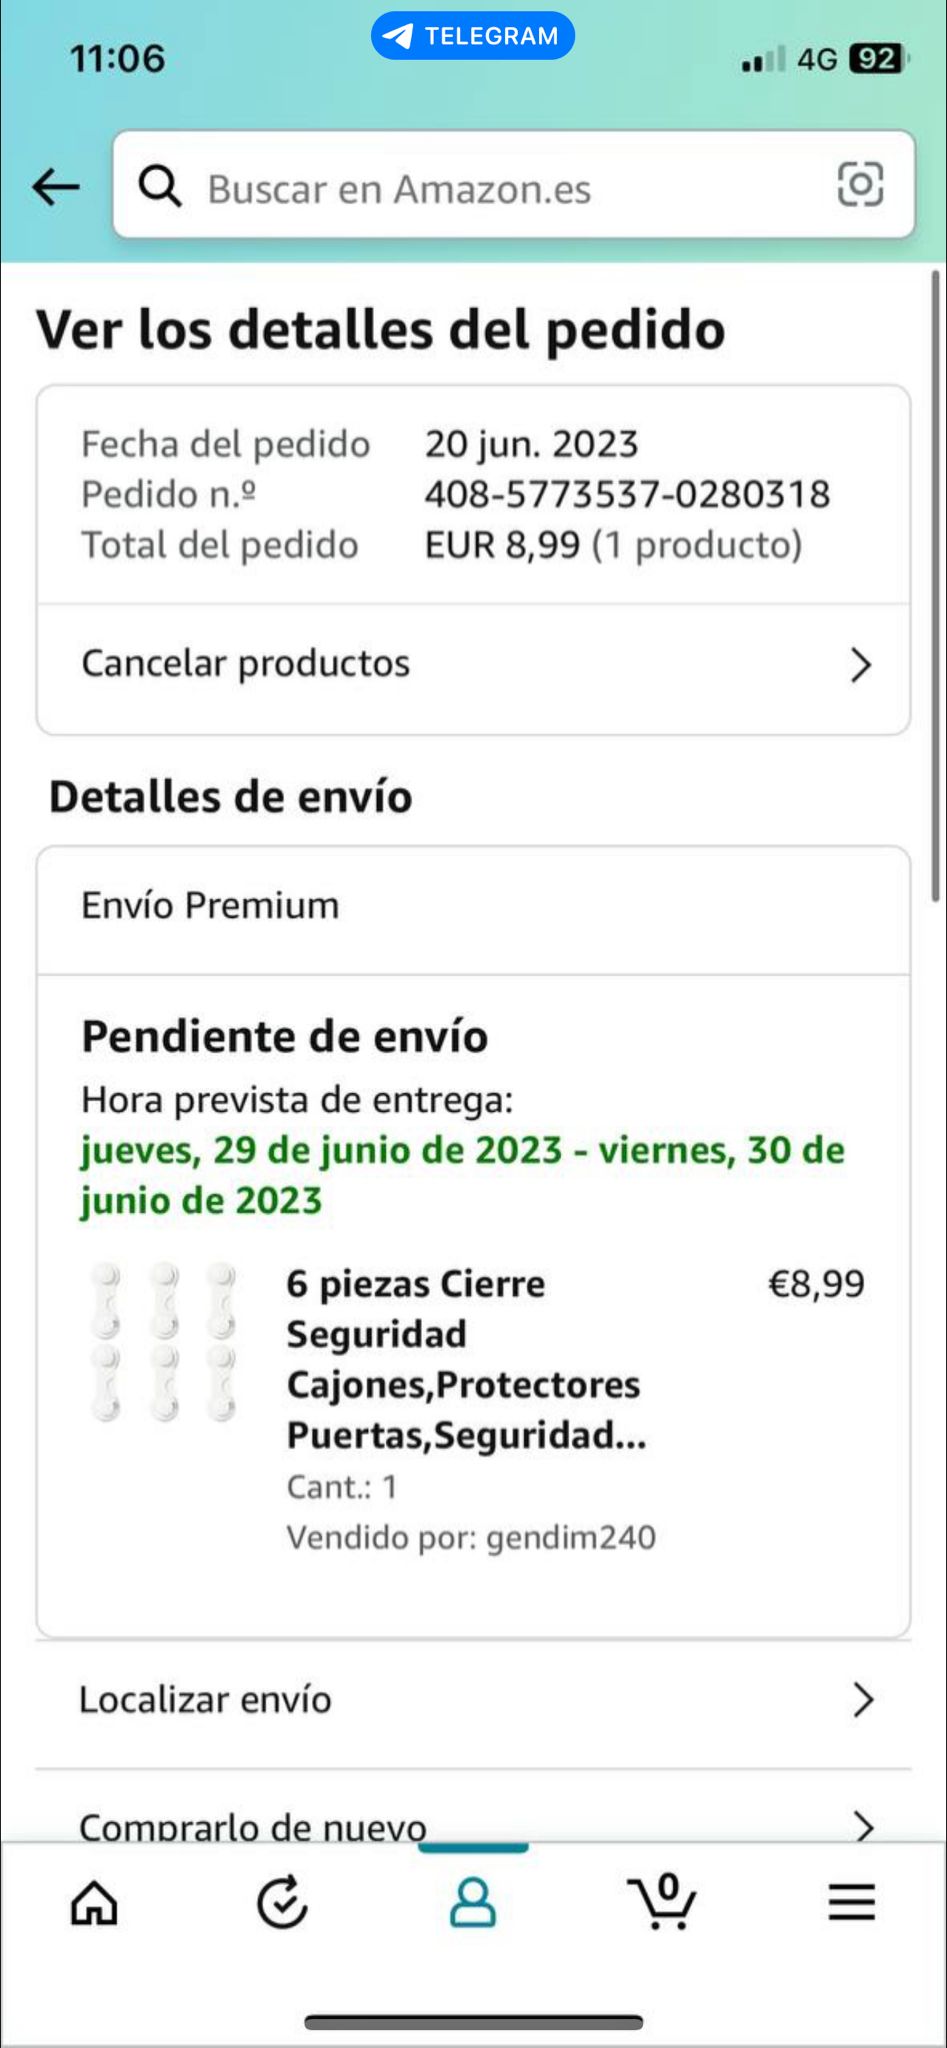Open the hamburger menu icon
Screen dimensions: 947x2048
point(851,1902)
